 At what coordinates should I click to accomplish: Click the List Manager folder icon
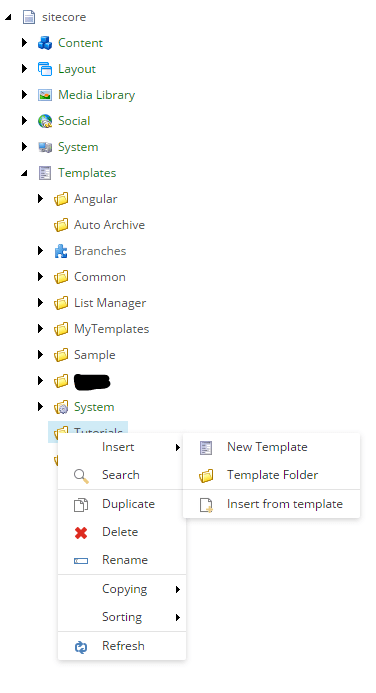coord(61,303)
